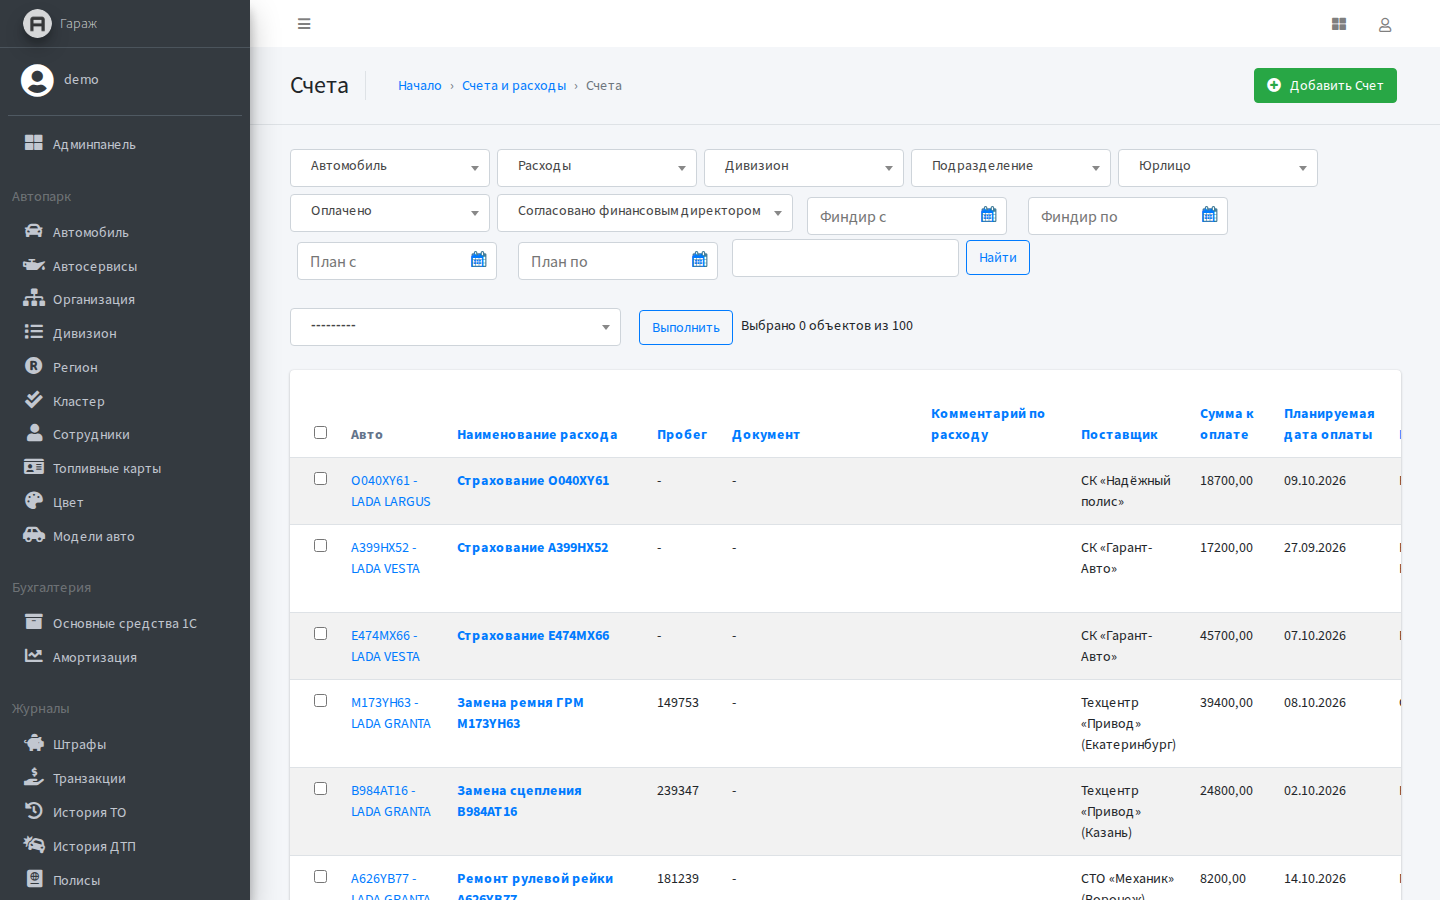Expand the bulk action dropdown with dashes

coord(455,327)
